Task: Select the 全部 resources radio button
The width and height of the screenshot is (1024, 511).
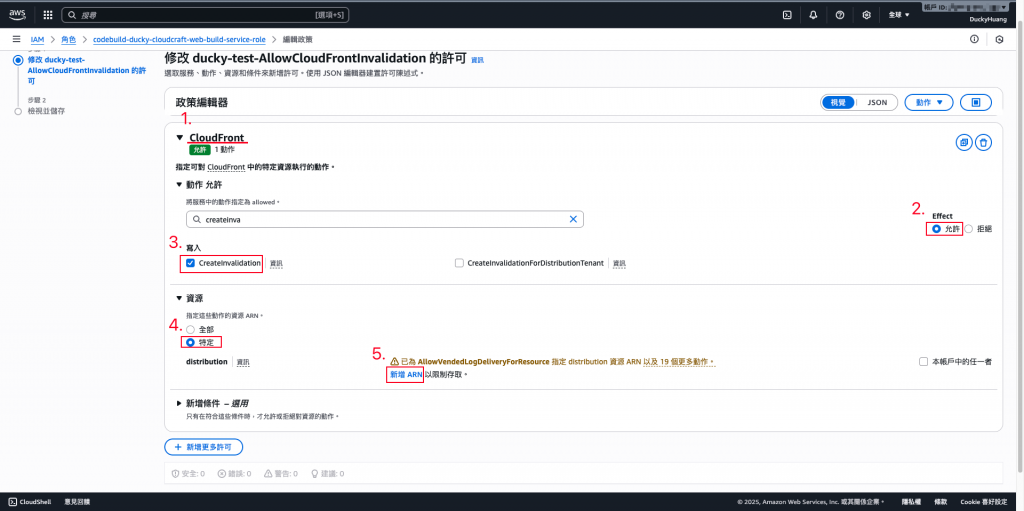Action: [x=191, y=329]
